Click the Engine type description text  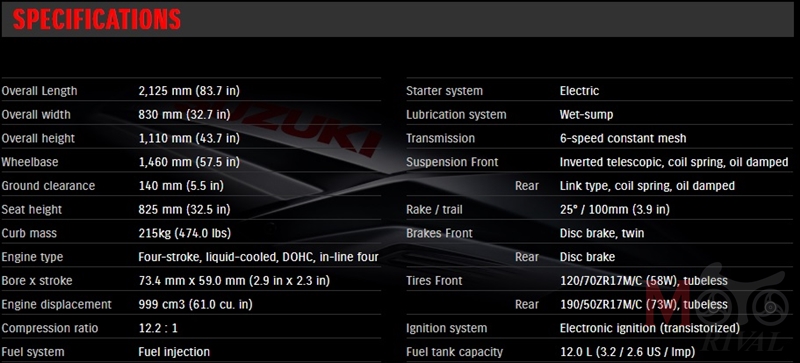(x=258, y=257)
